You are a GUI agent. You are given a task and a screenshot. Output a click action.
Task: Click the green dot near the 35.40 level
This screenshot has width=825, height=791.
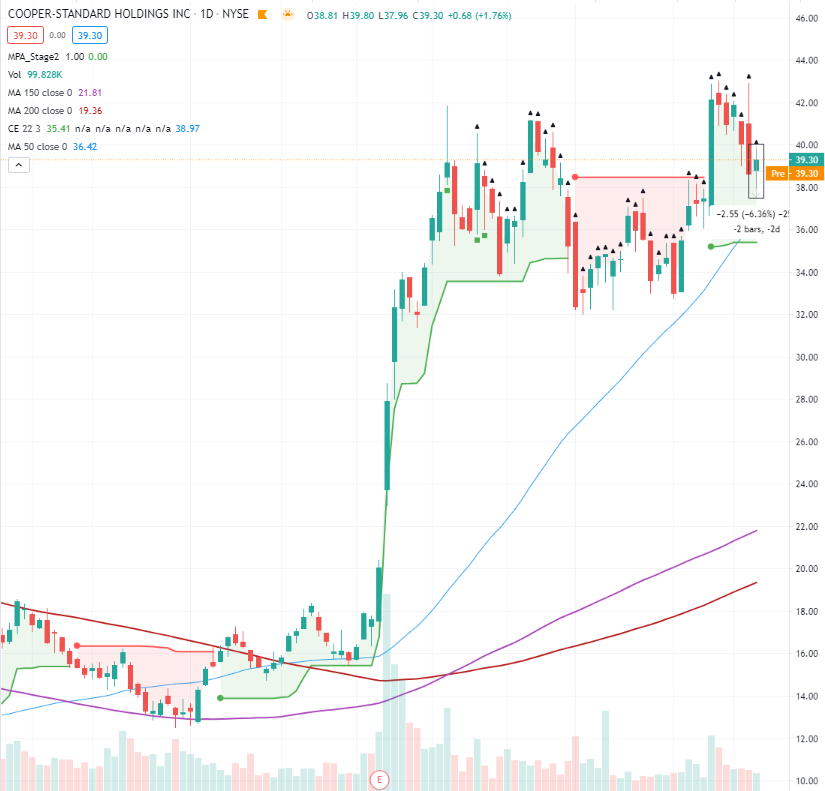[x=711, y=245]
